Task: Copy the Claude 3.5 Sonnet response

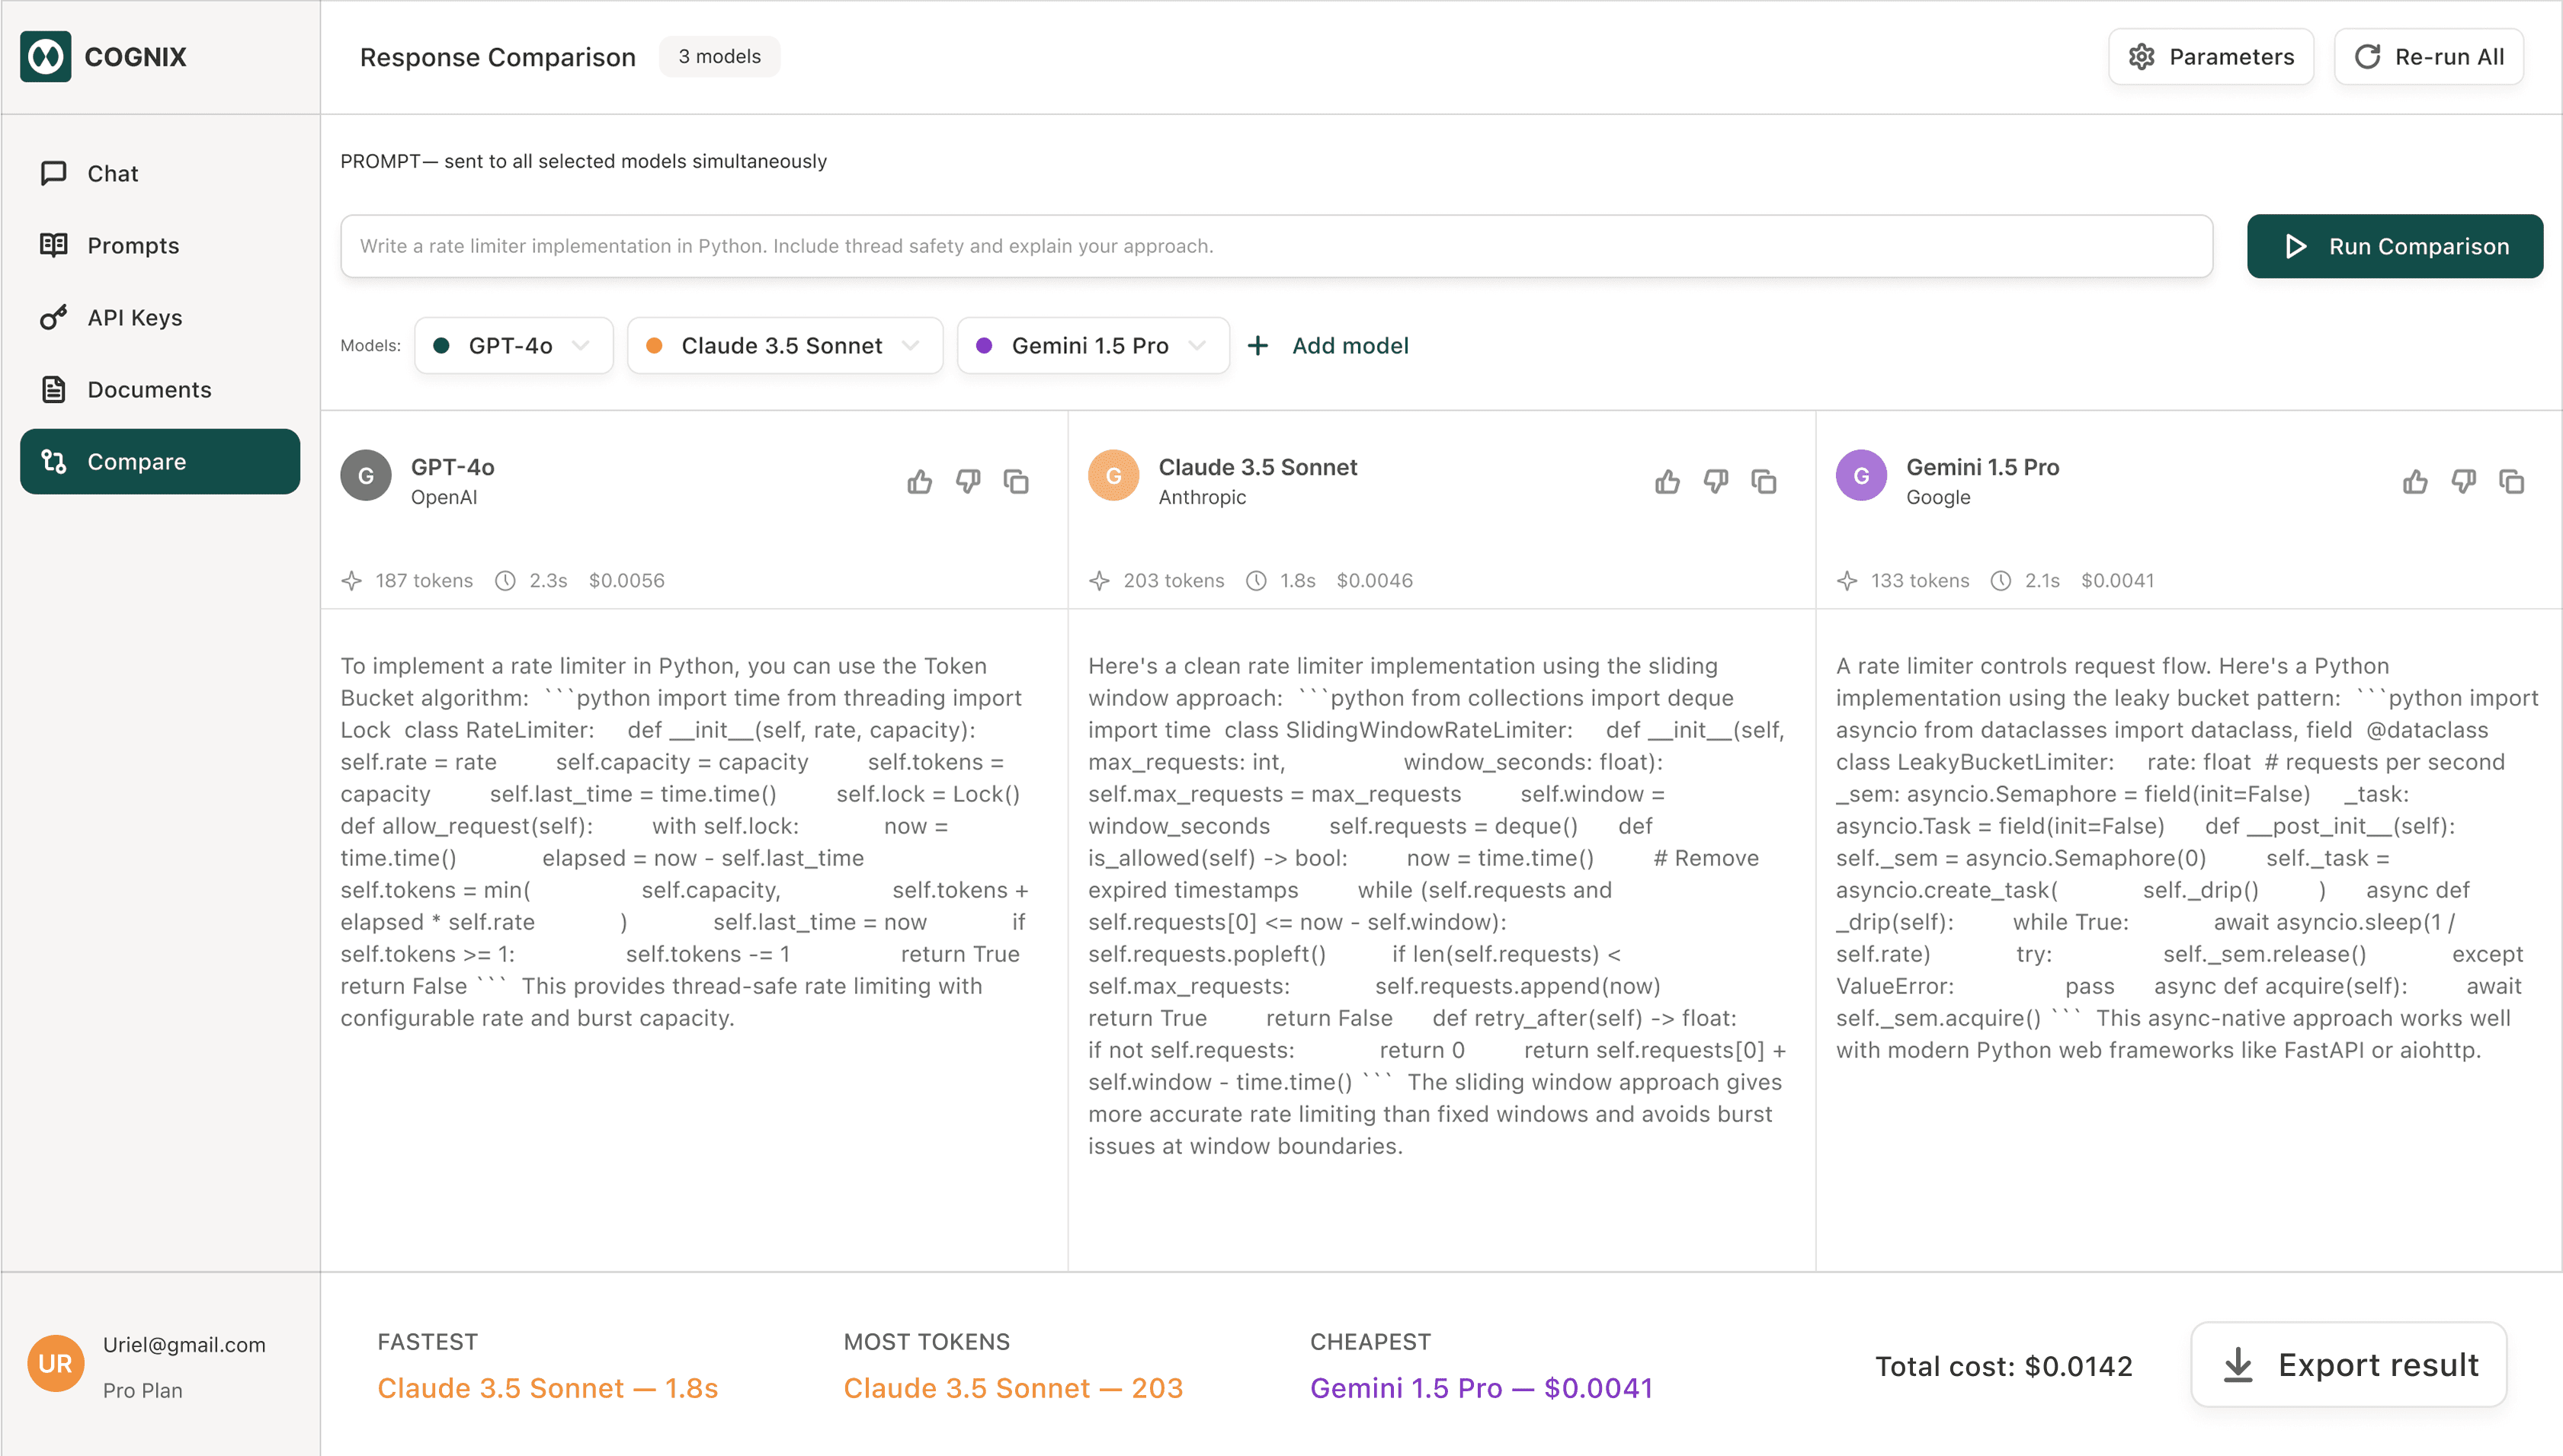Action: click(x=1763, y=482)
